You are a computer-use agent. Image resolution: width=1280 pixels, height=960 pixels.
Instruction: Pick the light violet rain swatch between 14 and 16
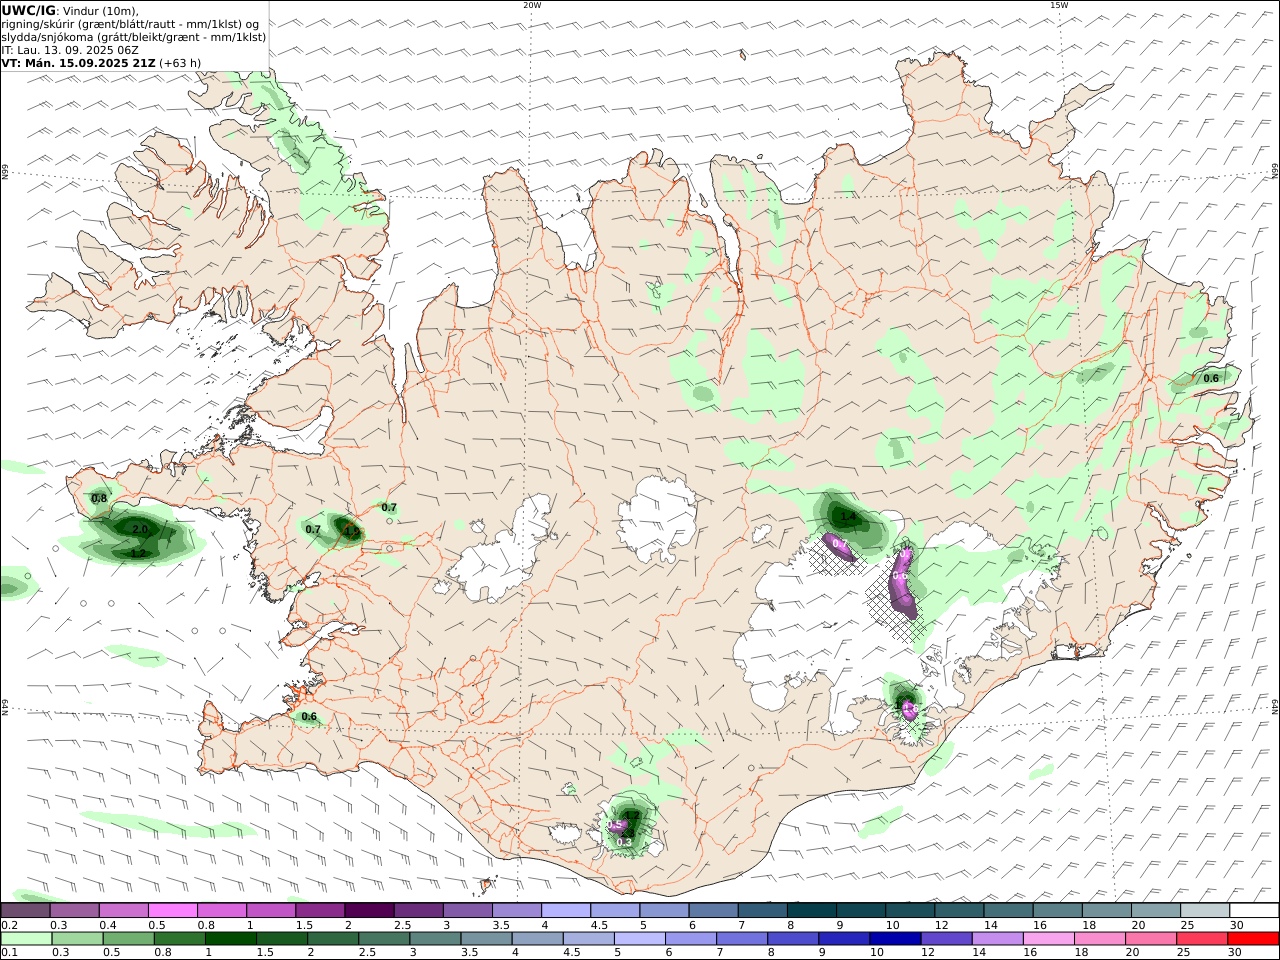tap(998, 939)
